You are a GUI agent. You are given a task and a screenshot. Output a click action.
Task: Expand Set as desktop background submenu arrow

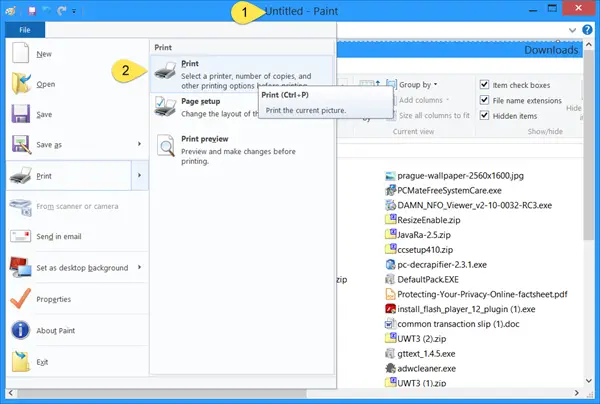(x=139, y=267)
